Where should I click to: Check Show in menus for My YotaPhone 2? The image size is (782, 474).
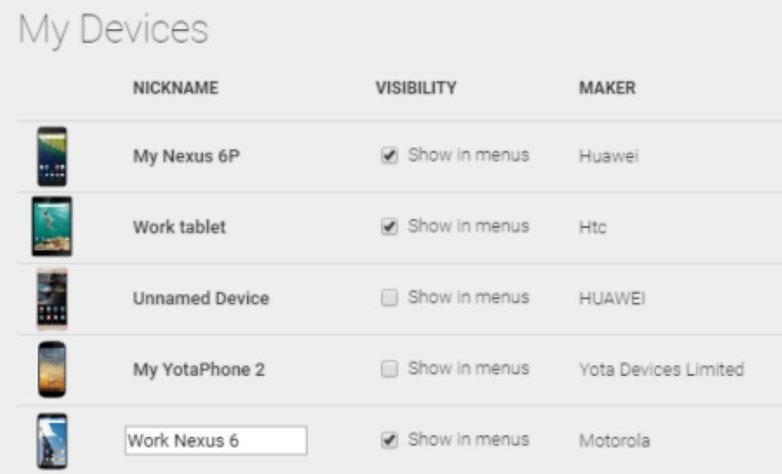point(389,369)
